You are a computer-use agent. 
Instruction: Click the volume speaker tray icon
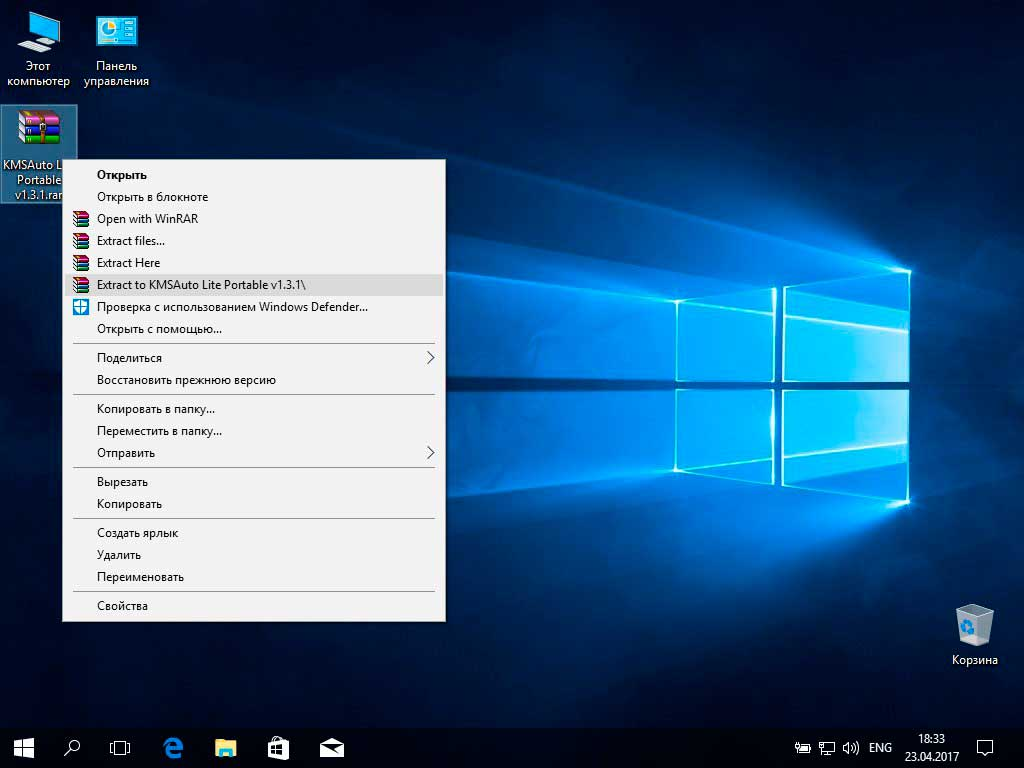coord(850,748)
